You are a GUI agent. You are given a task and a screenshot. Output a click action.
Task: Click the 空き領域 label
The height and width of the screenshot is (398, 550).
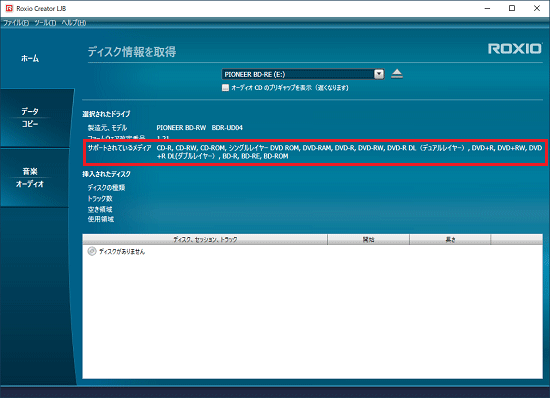point(100,209)
